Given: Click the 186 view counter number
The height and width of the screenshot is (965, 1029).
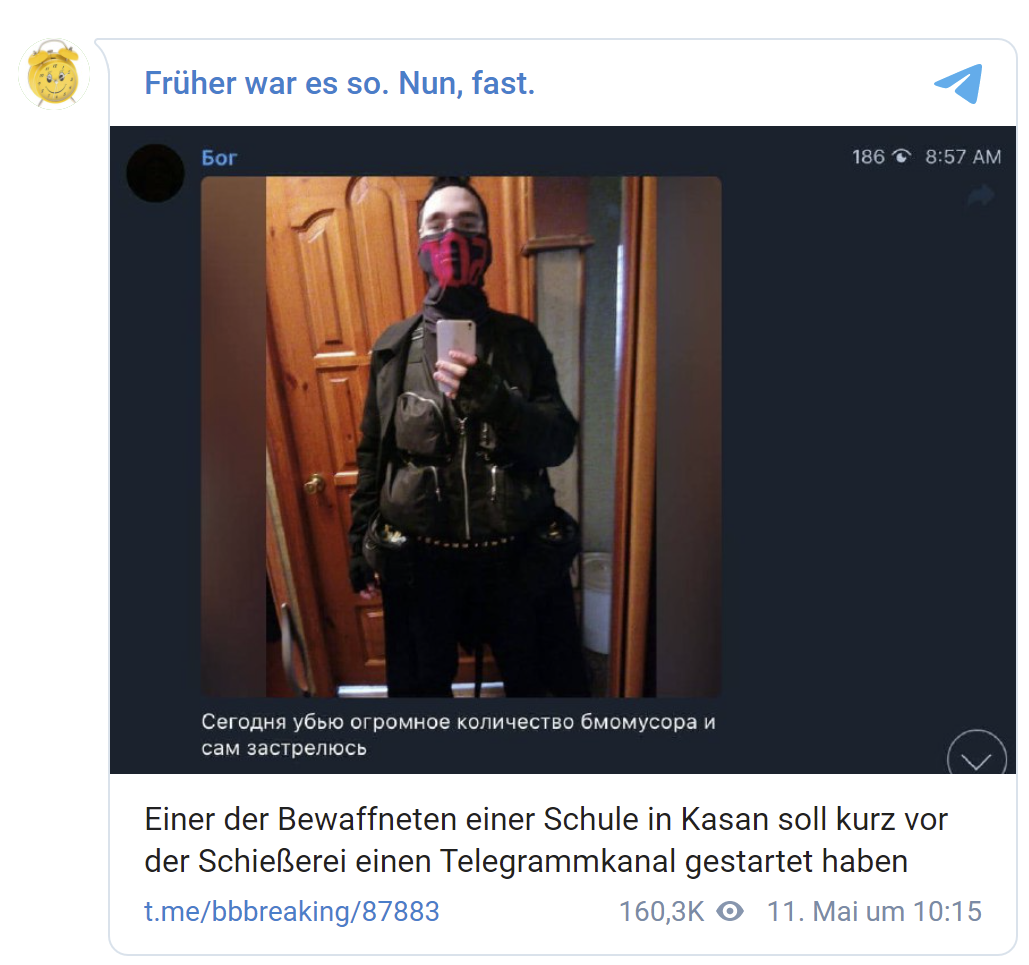Looking at the screenshot, I should pos(868,156).
